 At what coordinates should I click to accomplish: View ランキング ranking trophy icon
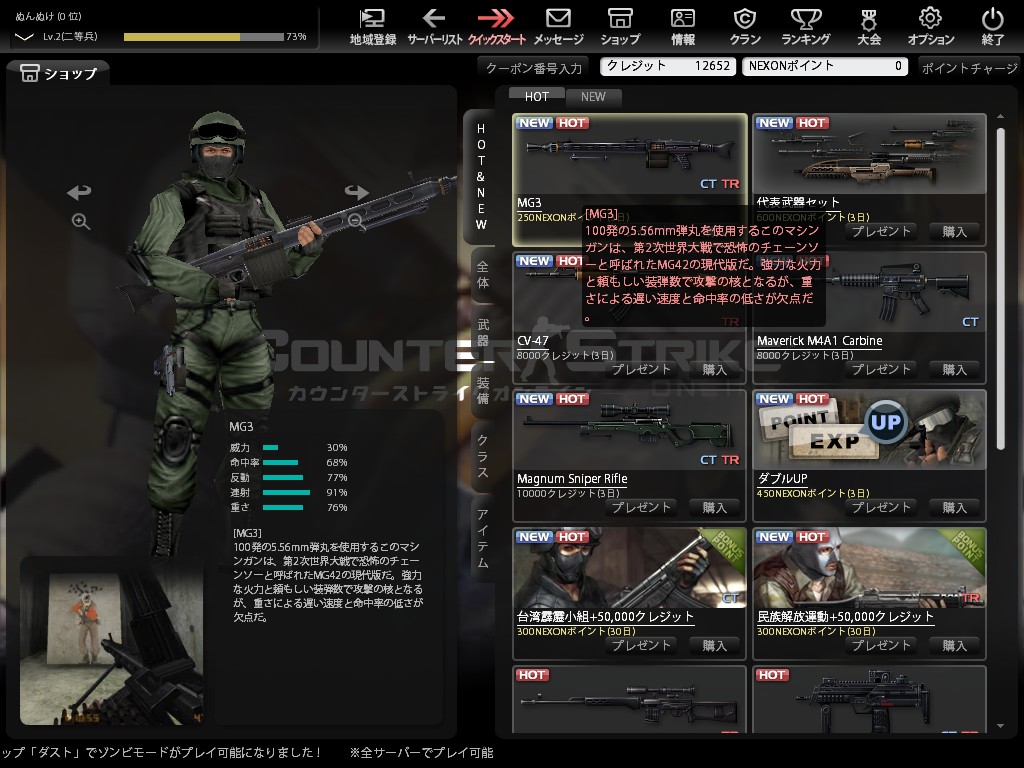pyautogui.click(x=806, y=26)
